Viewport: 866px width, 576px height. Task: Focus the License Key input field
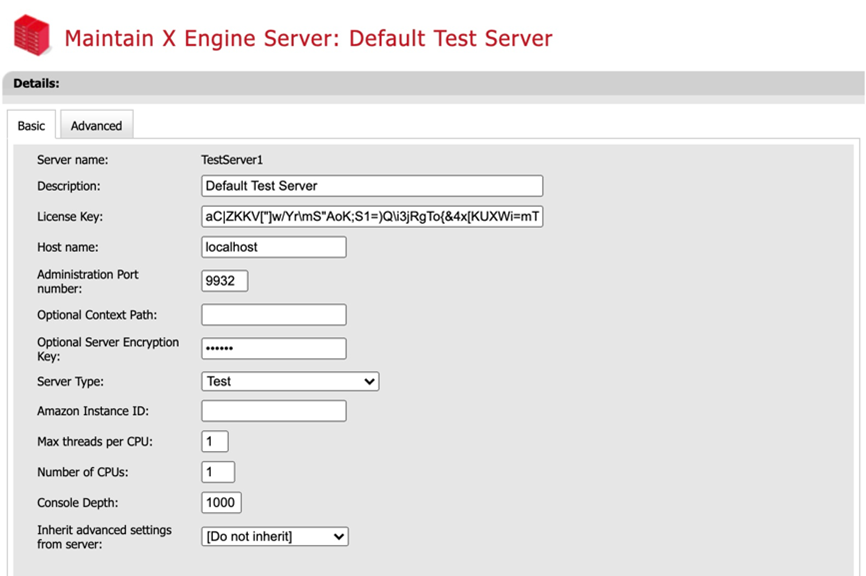point(372,217)
